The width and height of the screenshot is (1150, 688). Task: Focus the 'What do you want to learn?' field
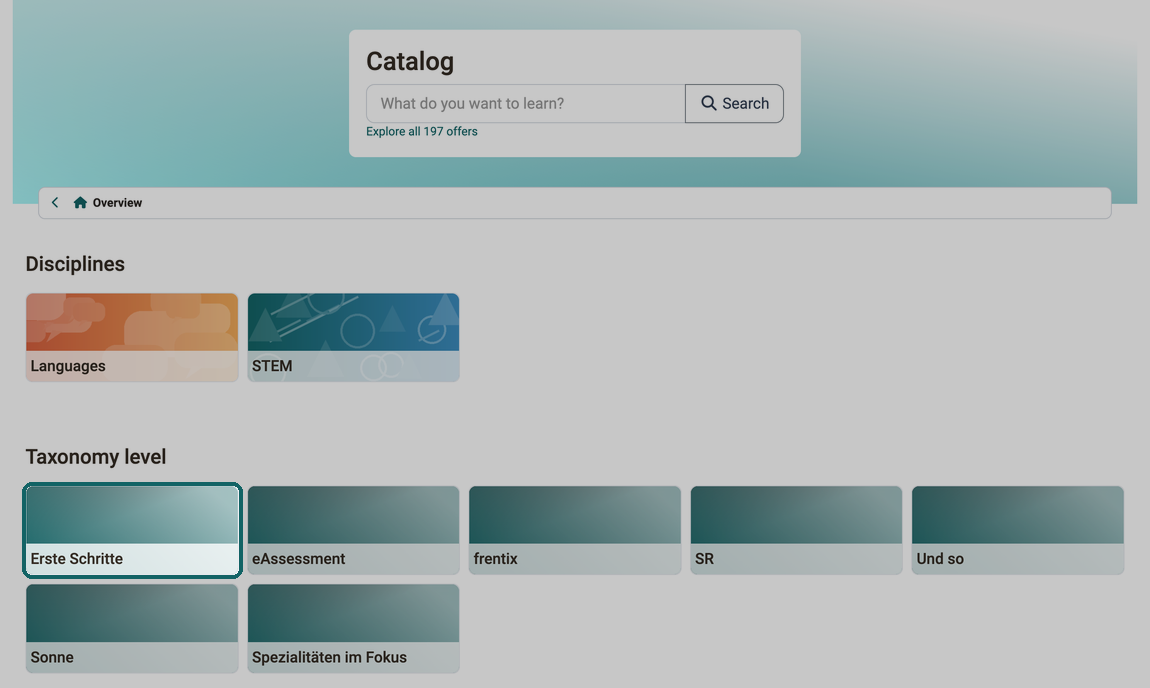[x=526, y=103]
